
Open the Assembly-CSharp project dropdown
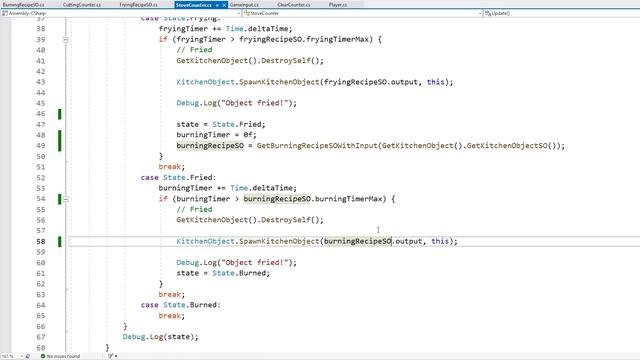[121, 13]
